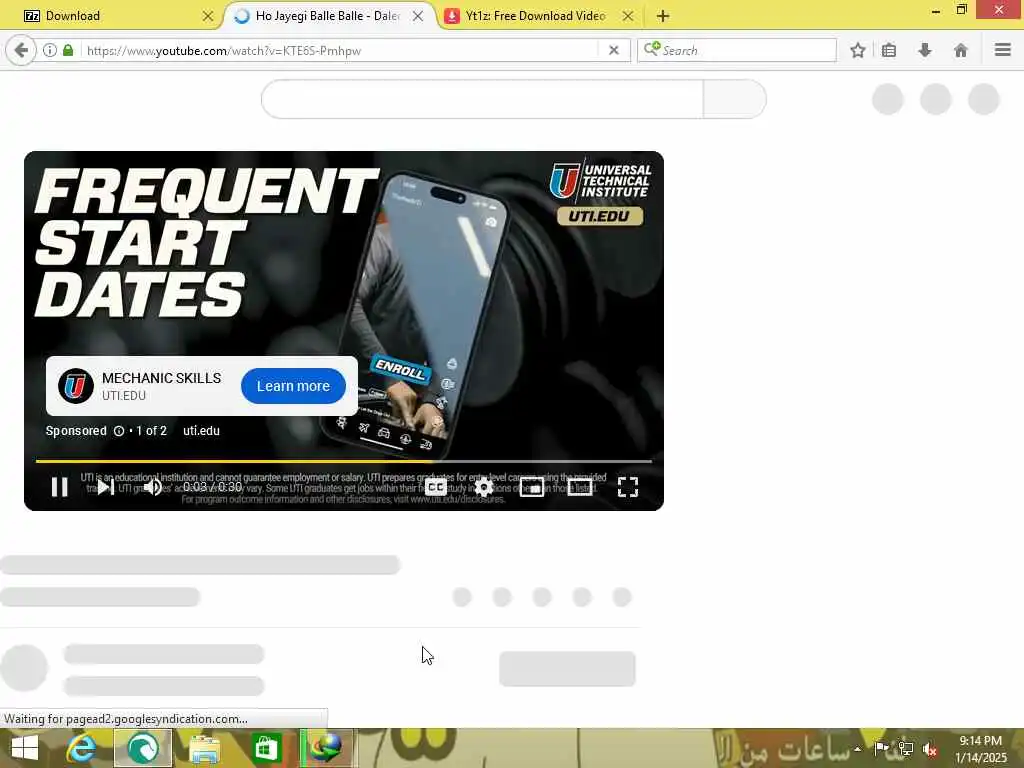
Task: Launch Internet Explorer from taskbar
Action: (x=82, y=748)
